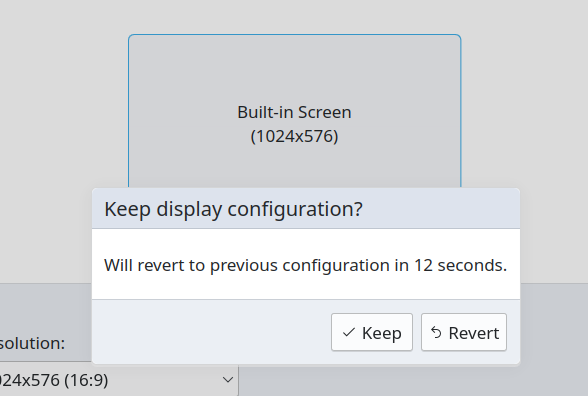Viewport: 588px width, 396px height.
Task: Click the Resolution label above the dropdown
Action: coord(32,343)
